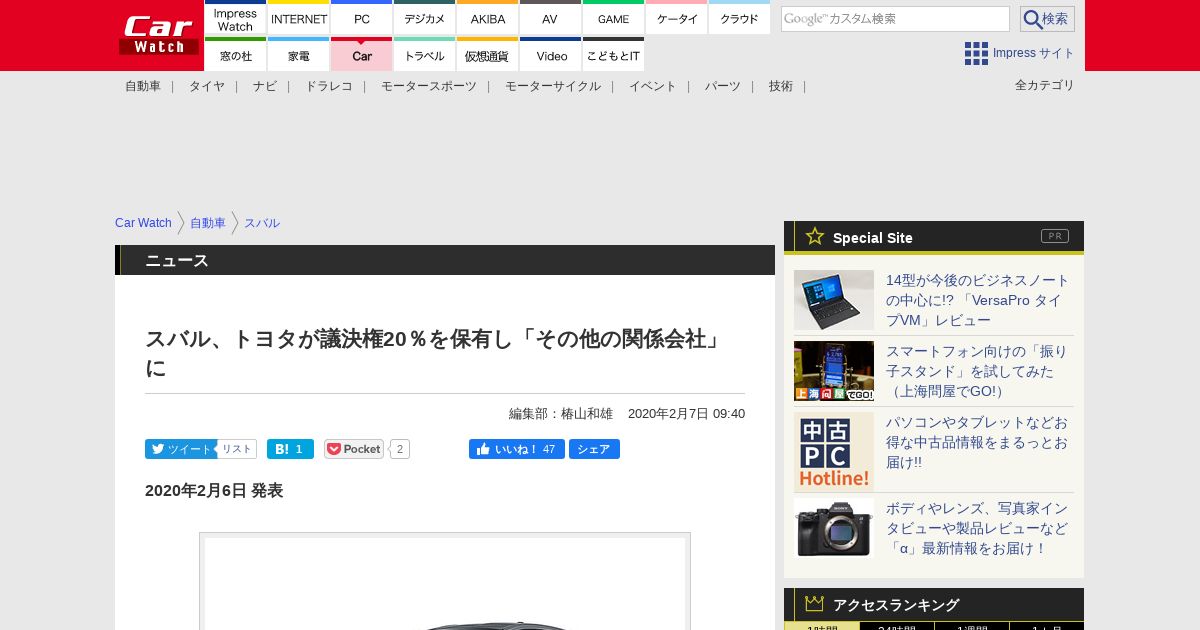Save article with Pocket button
1200x630 pixels.
(x=354, y=449)
